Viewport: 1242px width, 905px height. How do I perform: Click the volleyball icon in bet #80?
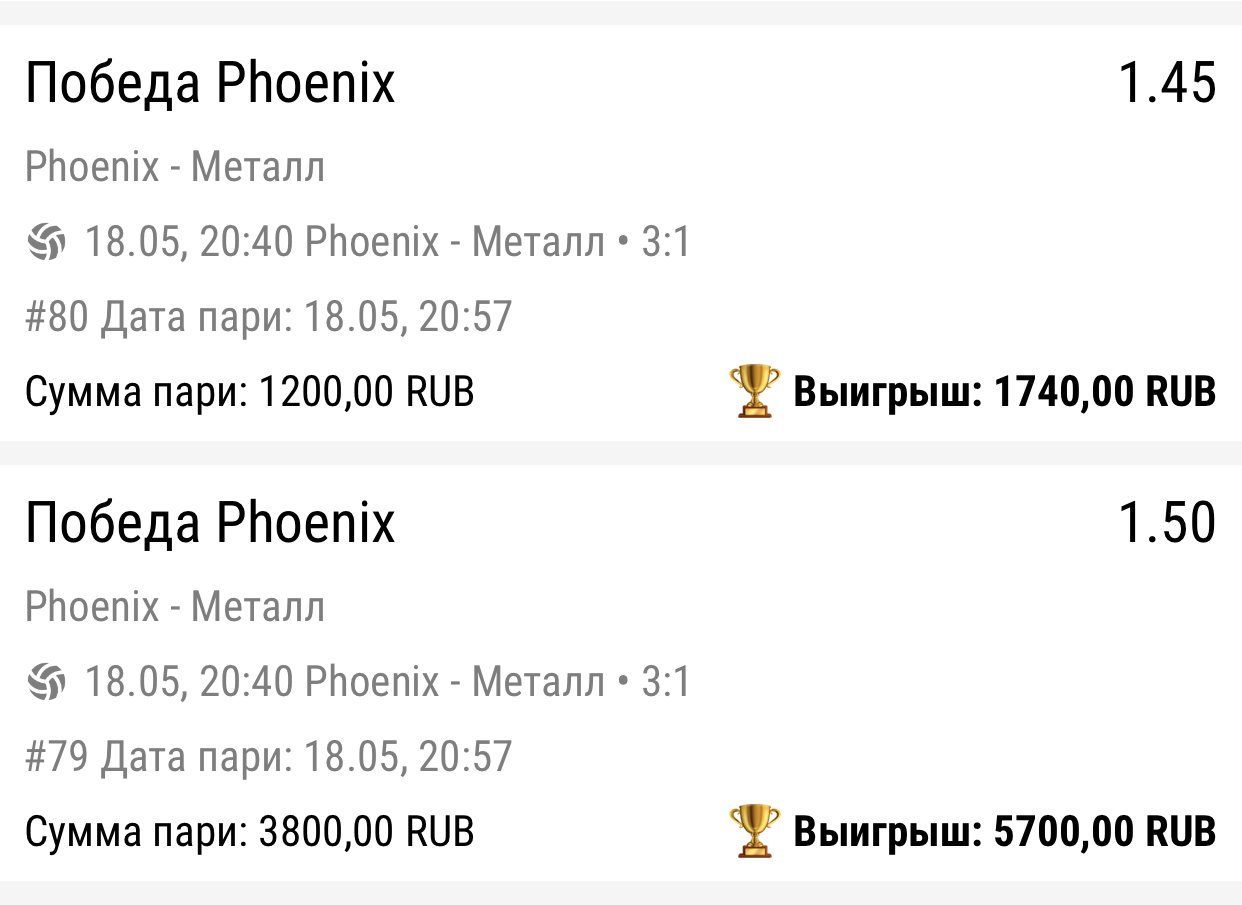click(46, 243)
